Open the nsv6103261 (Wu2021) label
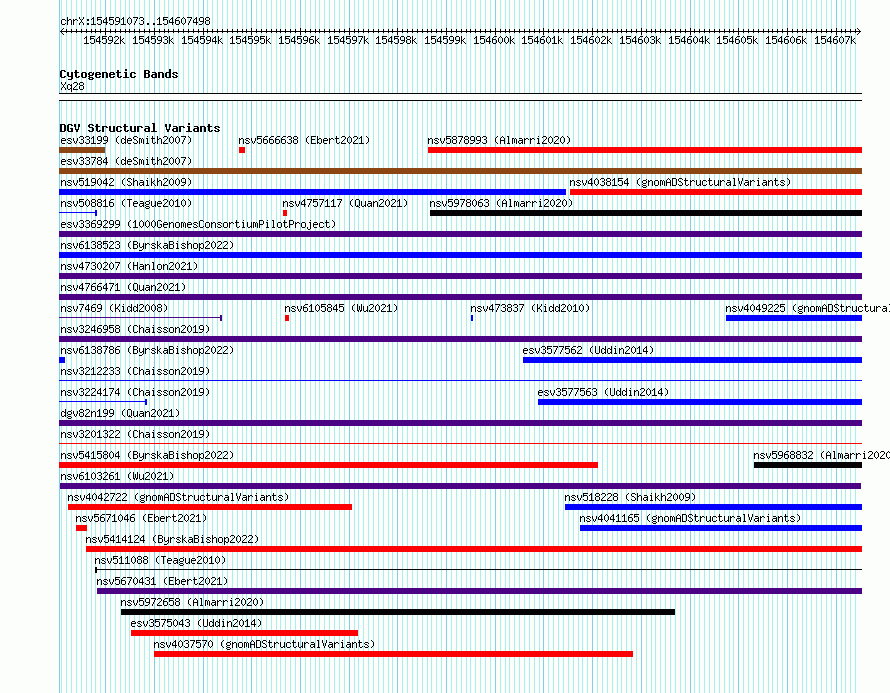Viewport: 890px width, 693px height. (x=117, y=476)
